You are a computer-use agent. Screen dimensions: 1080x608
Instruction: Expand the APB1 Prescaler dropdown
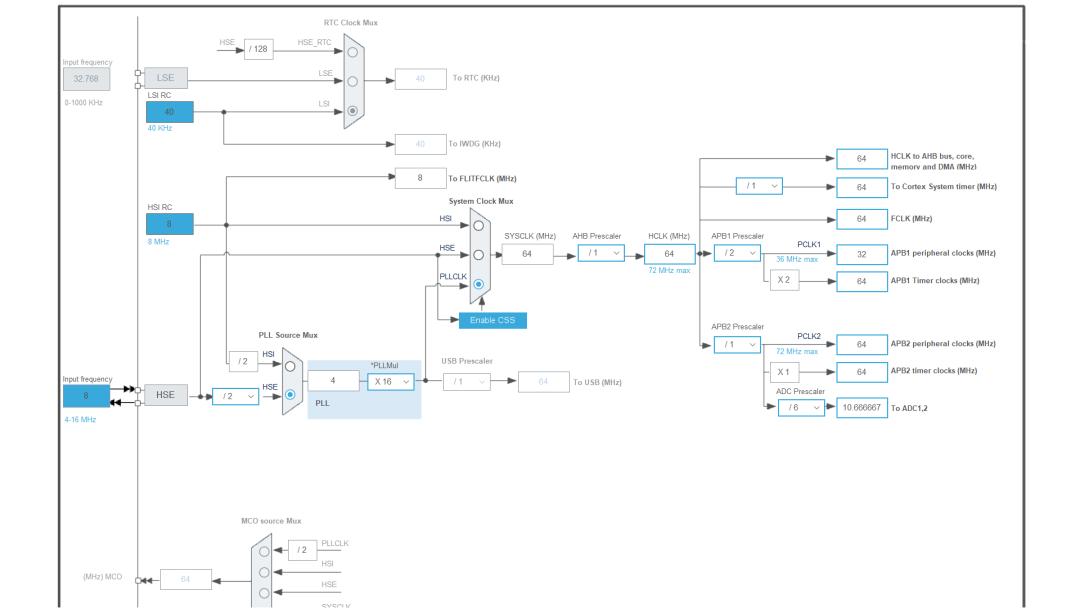coord(737,253)
